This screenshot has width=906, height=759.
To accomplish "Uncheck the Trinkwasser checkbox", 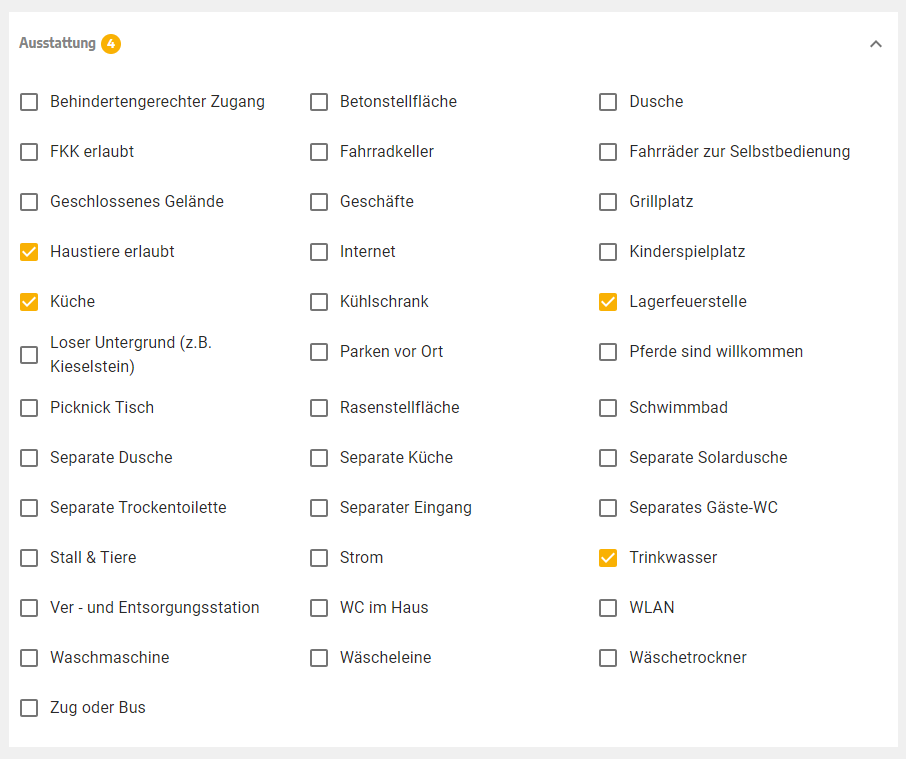I will [x=608, y=558].
